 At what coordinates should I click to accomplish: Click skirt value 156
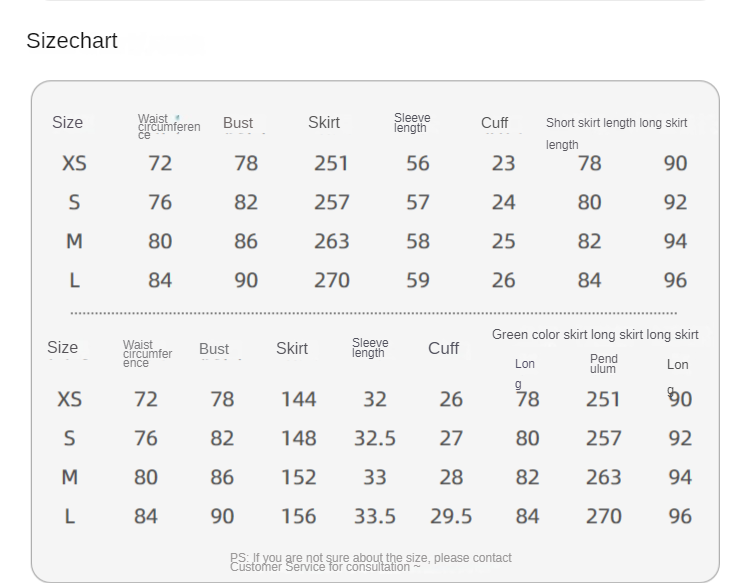coord(298,516)
